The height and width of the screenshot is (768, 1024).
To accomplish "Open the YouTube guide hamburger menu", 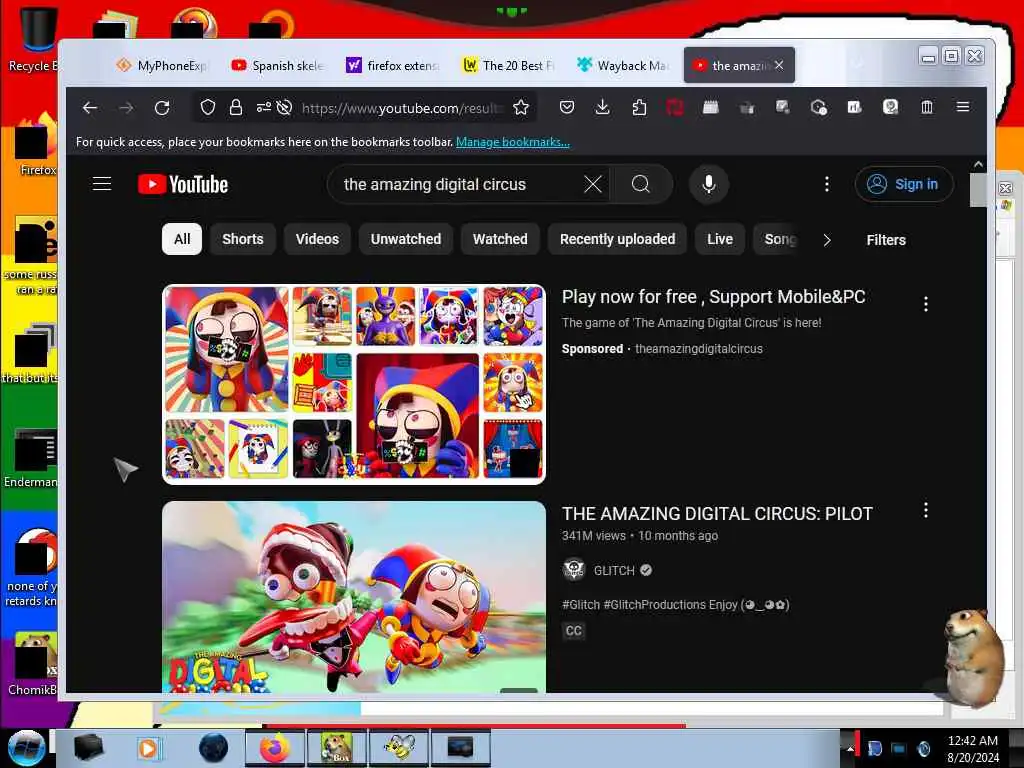I will pyautogui.click(x=102, y=184).
